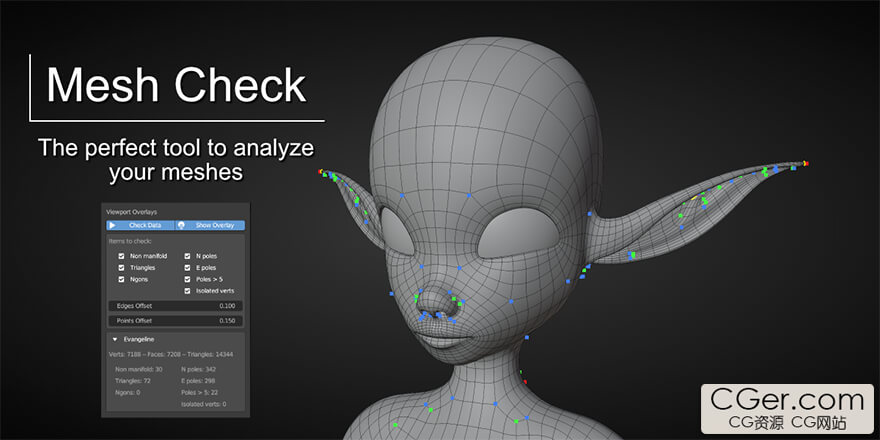The width and height of the screenshot is (880, 440).
Task: Uncheck the Triangles checkbox
Action: [x=122, y=268]
